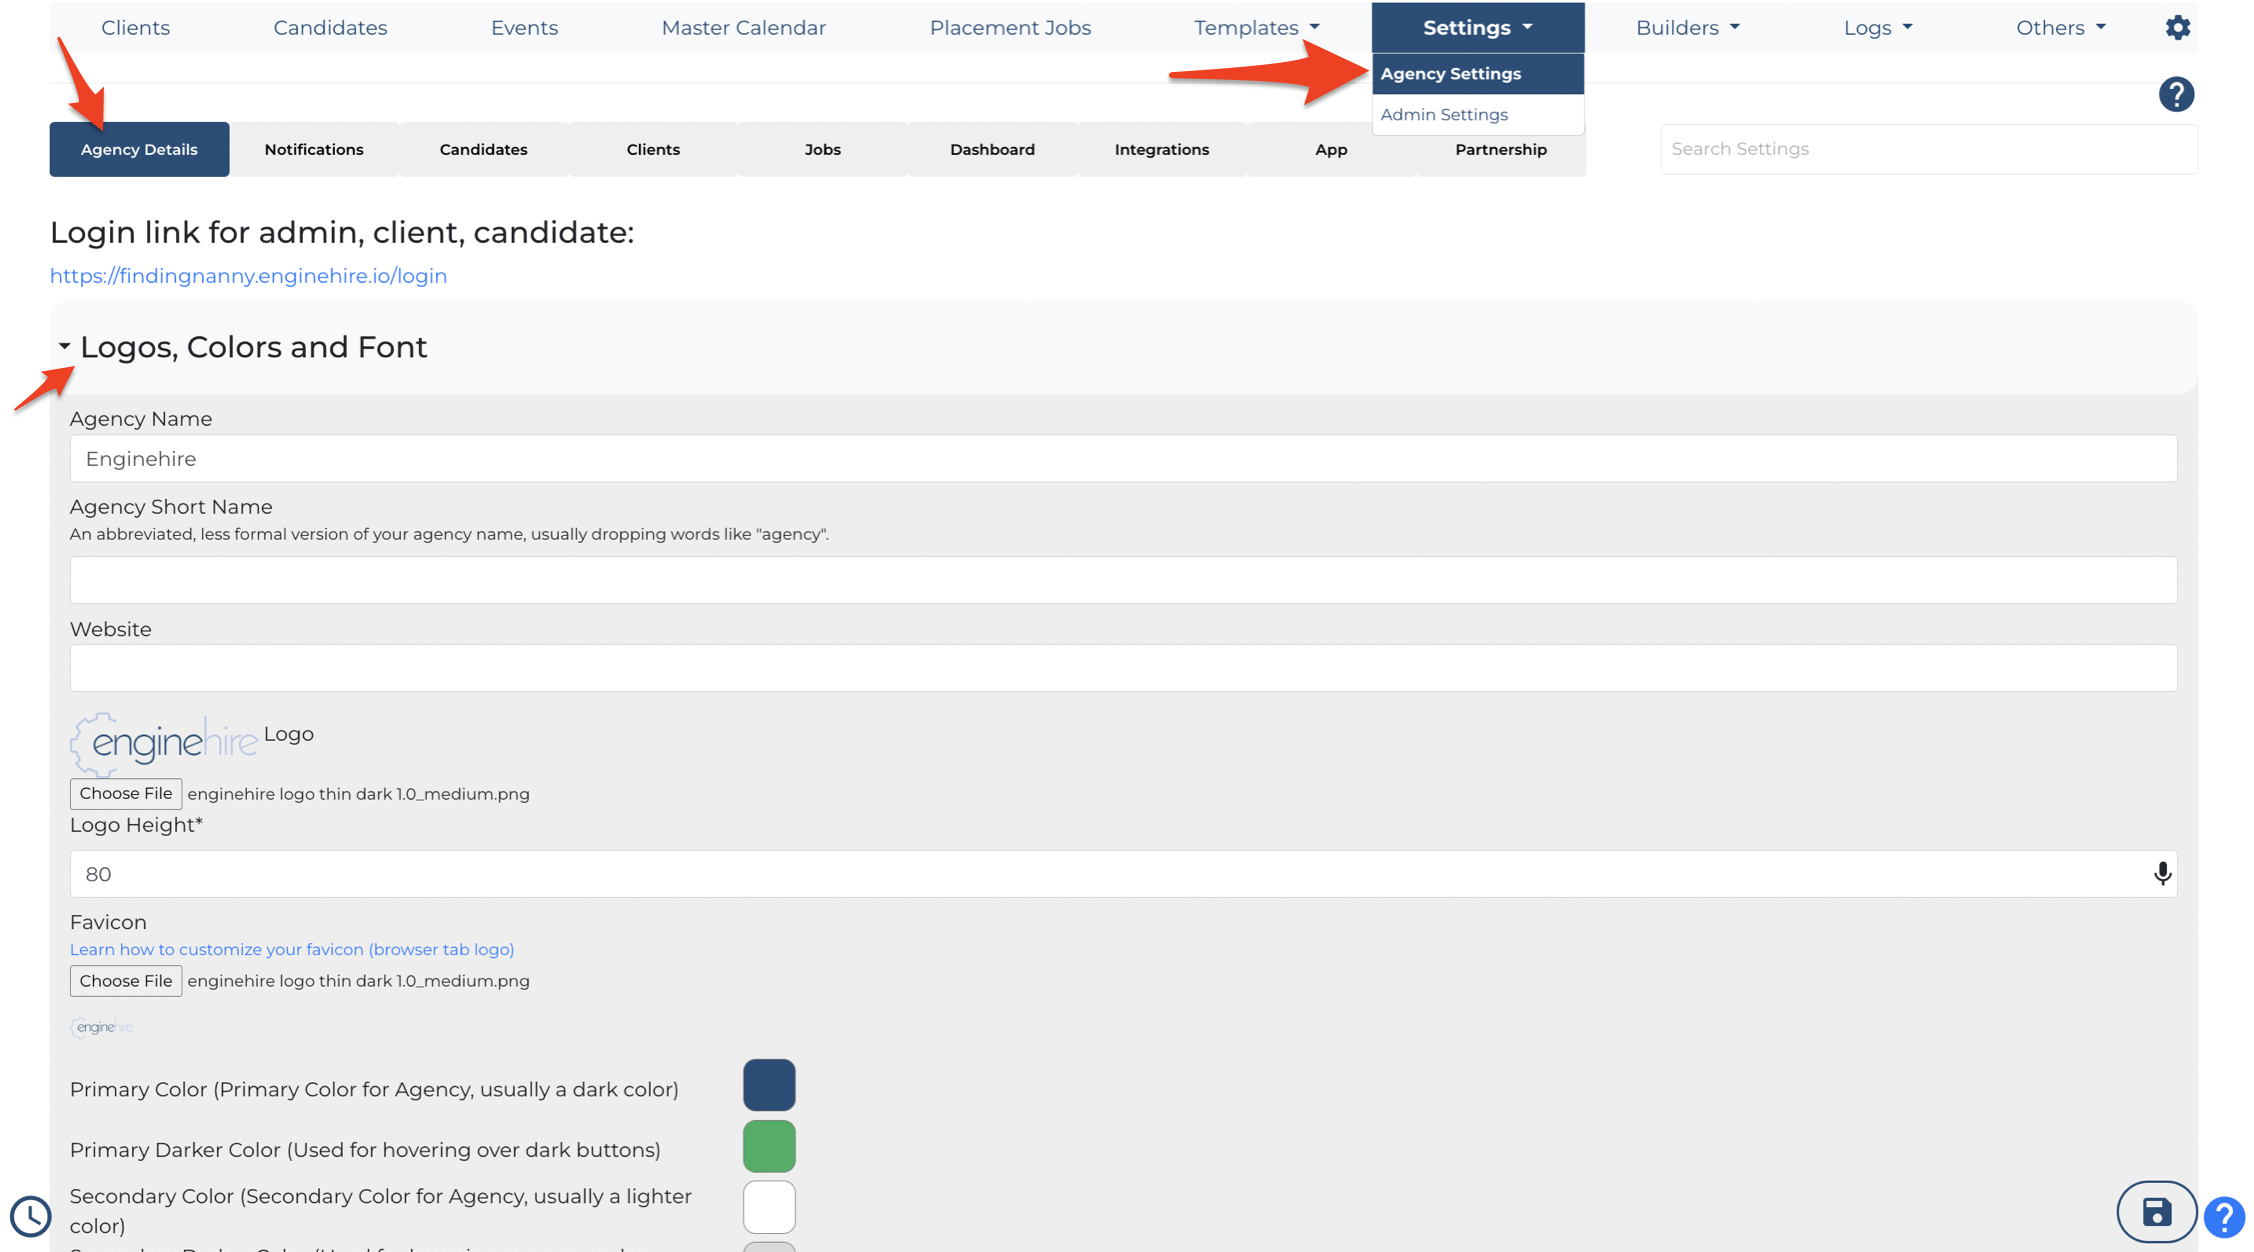Open the findingnanny login link
Screen dimensions: 2254x1252
coord(248,275)
